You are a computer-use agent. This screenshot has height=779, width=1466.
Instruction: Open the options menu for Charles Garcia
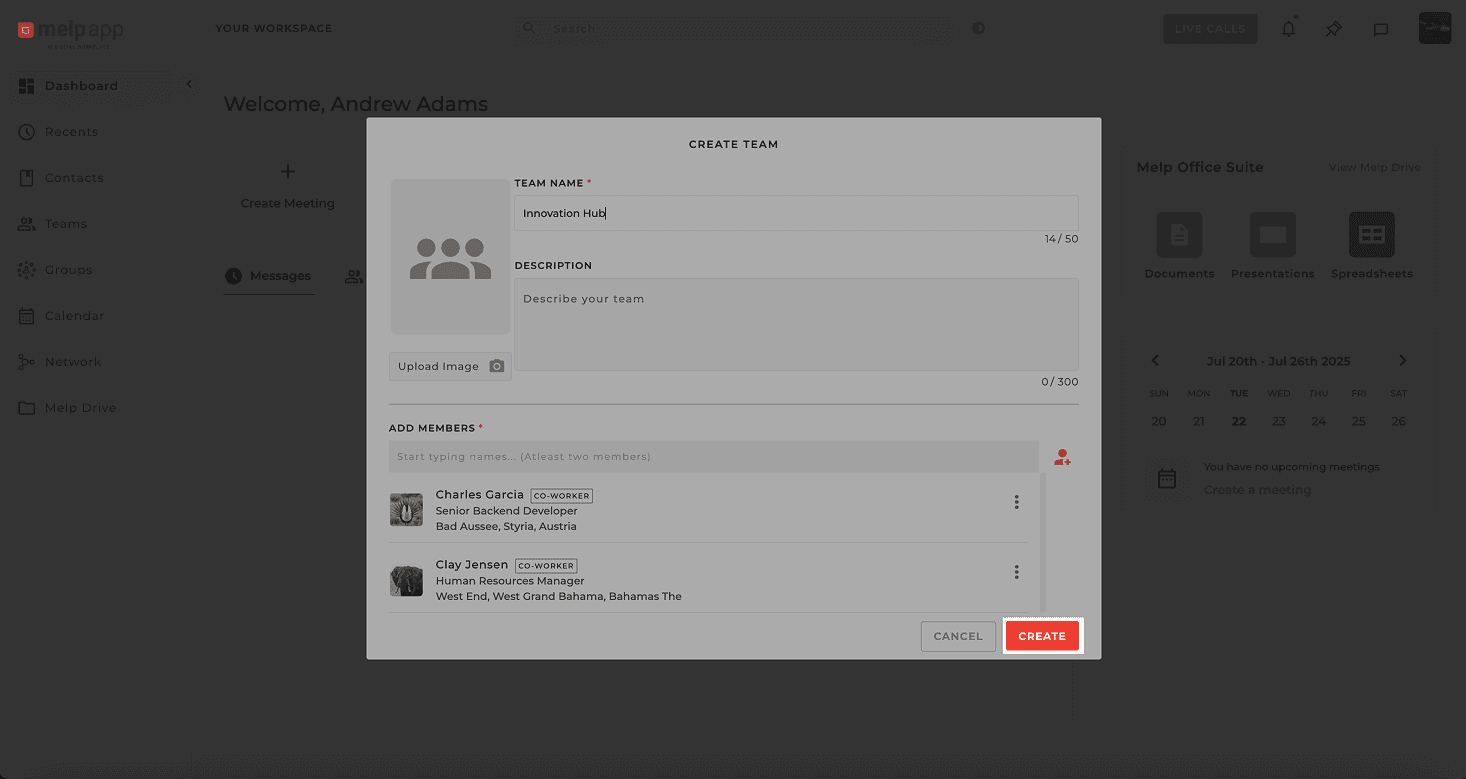coord(1016,501)
